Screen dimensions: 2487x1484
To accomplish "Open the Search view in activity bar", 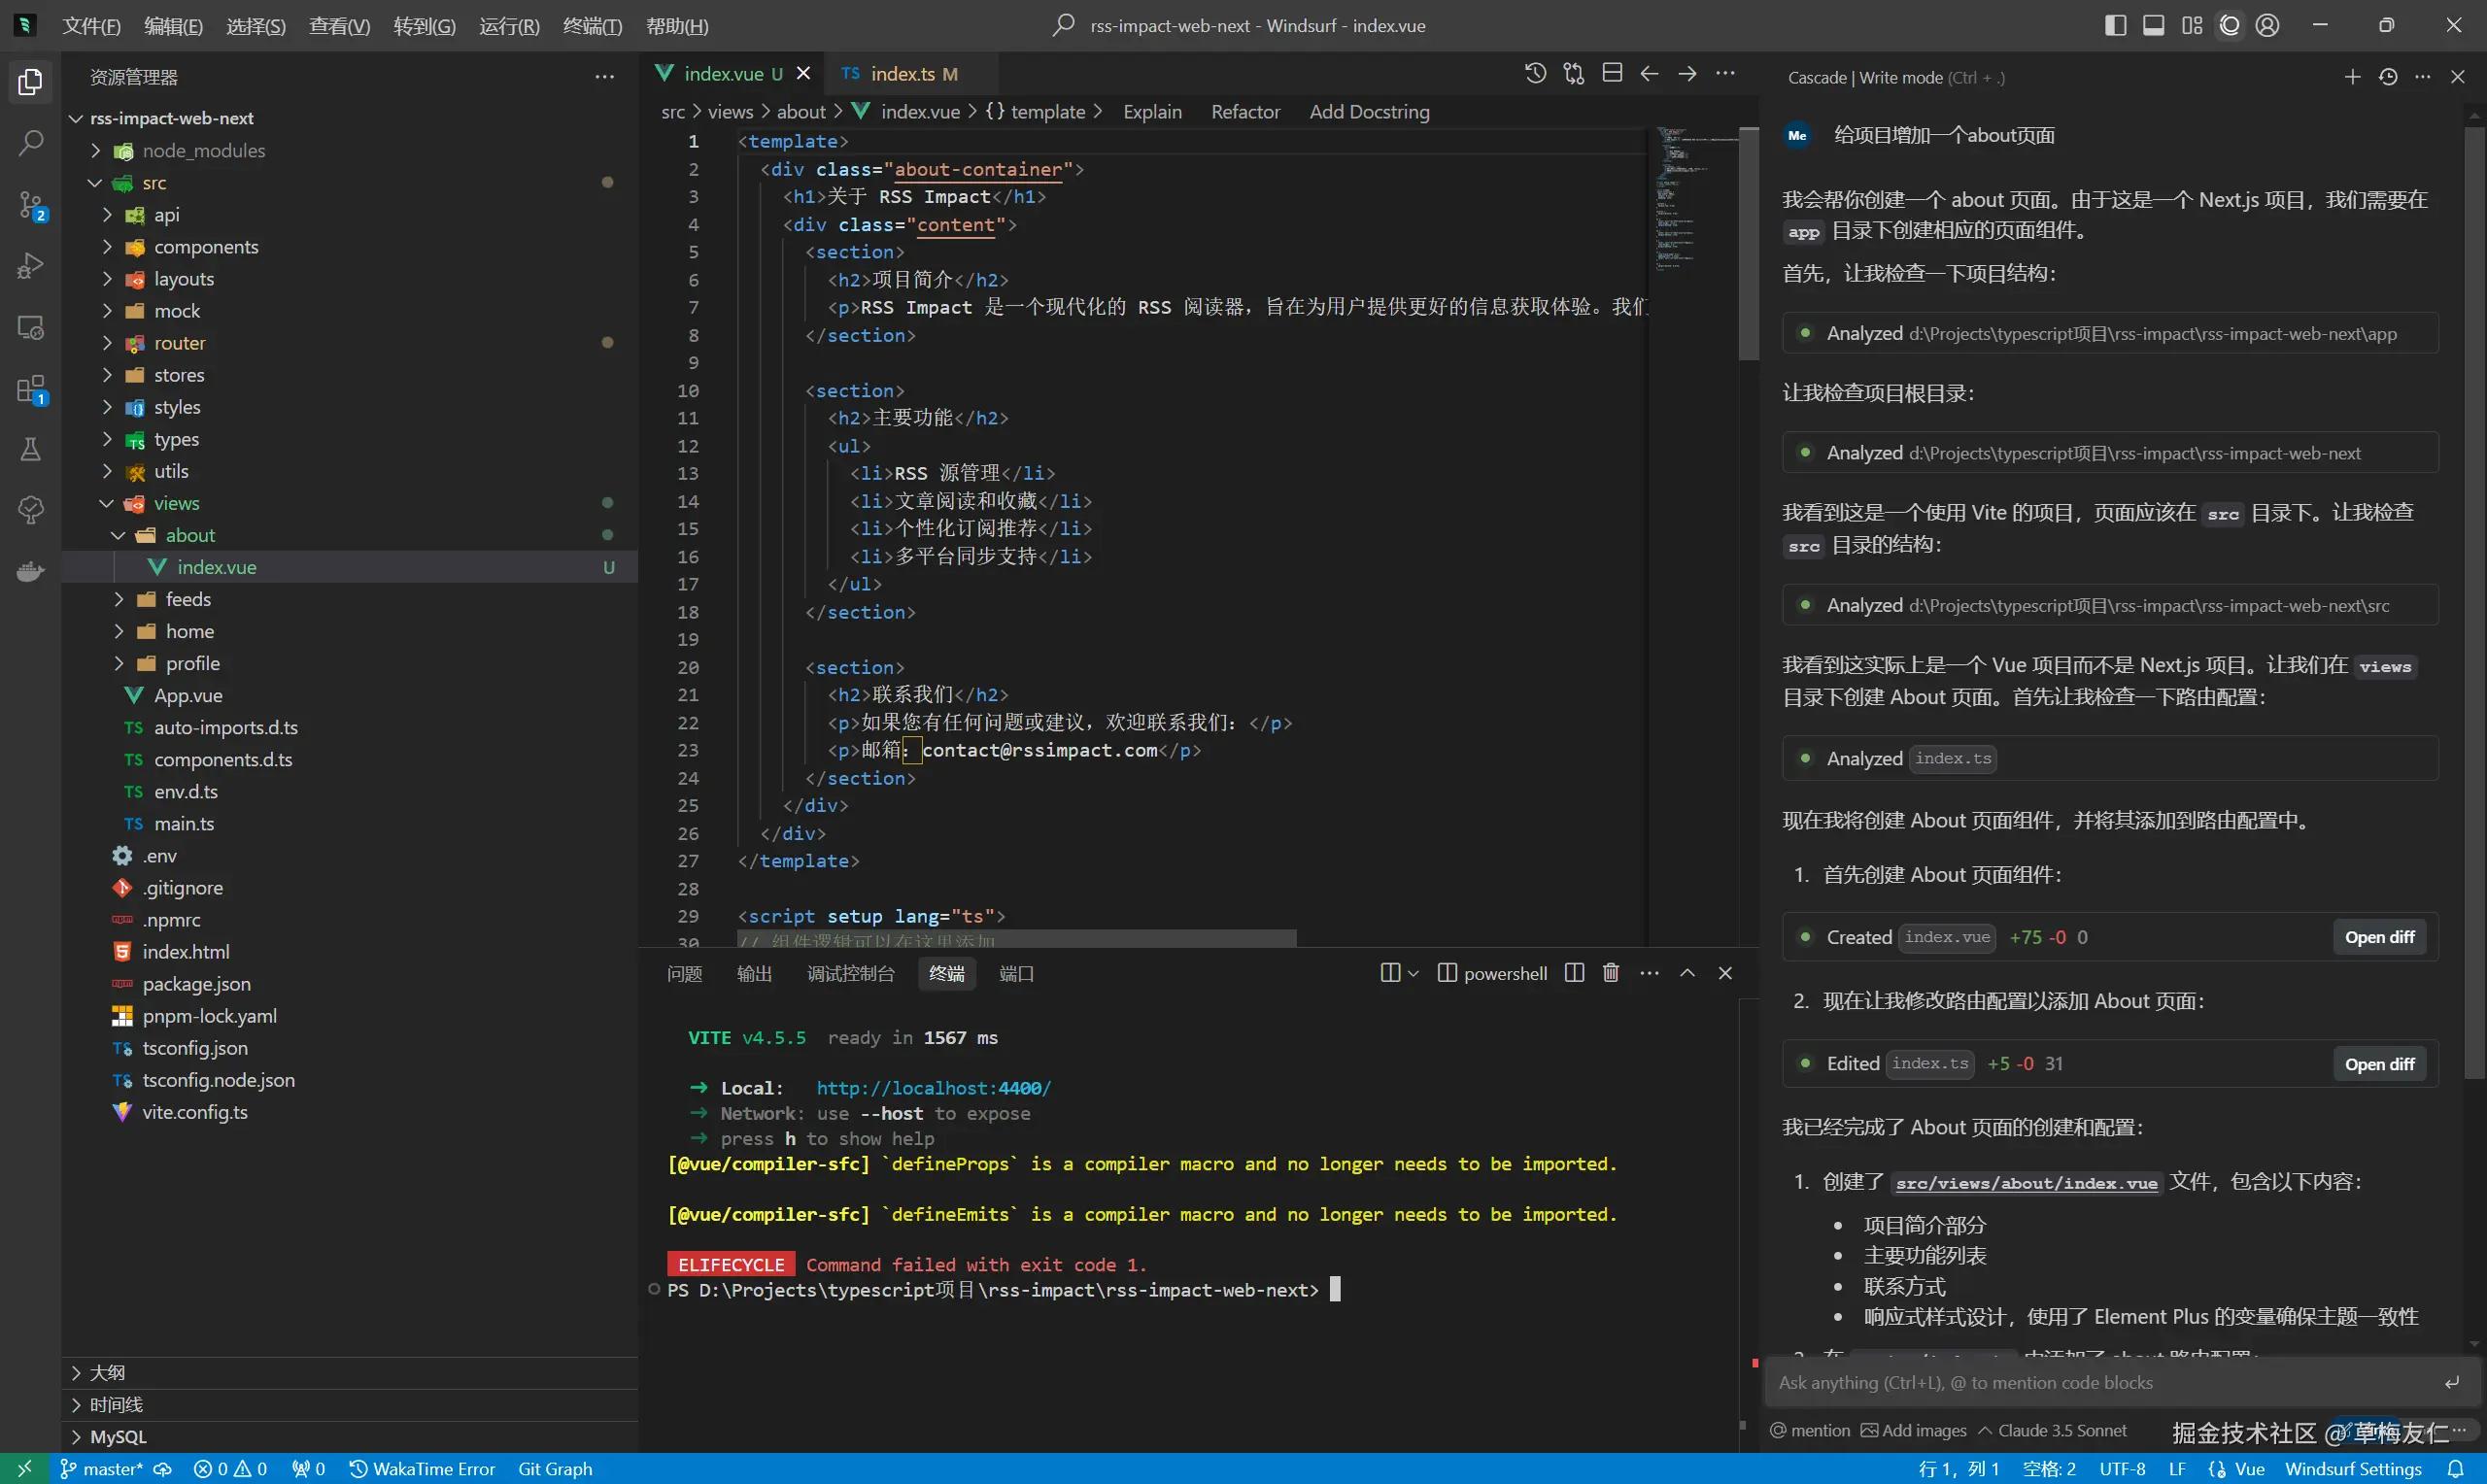I will (30, 143).
